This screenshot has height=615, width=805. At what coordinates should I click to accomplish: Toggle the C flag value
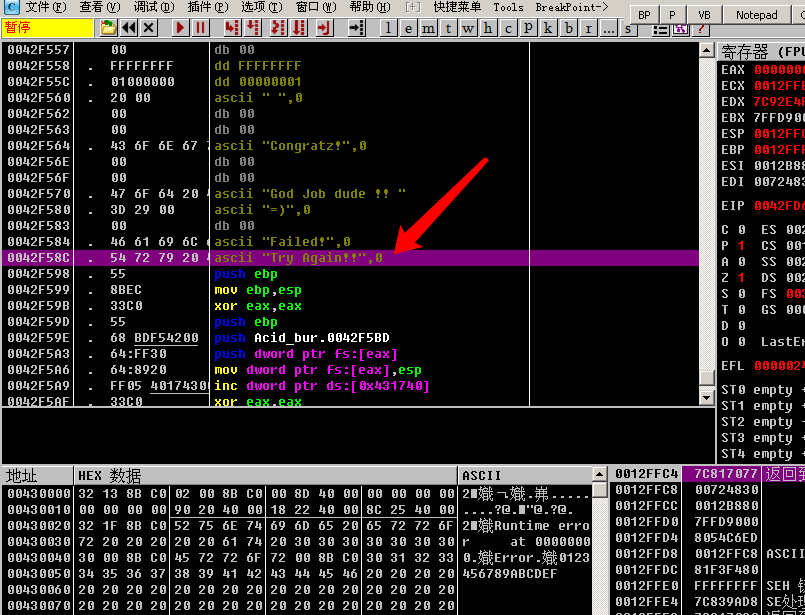click(x=741, y=229)
